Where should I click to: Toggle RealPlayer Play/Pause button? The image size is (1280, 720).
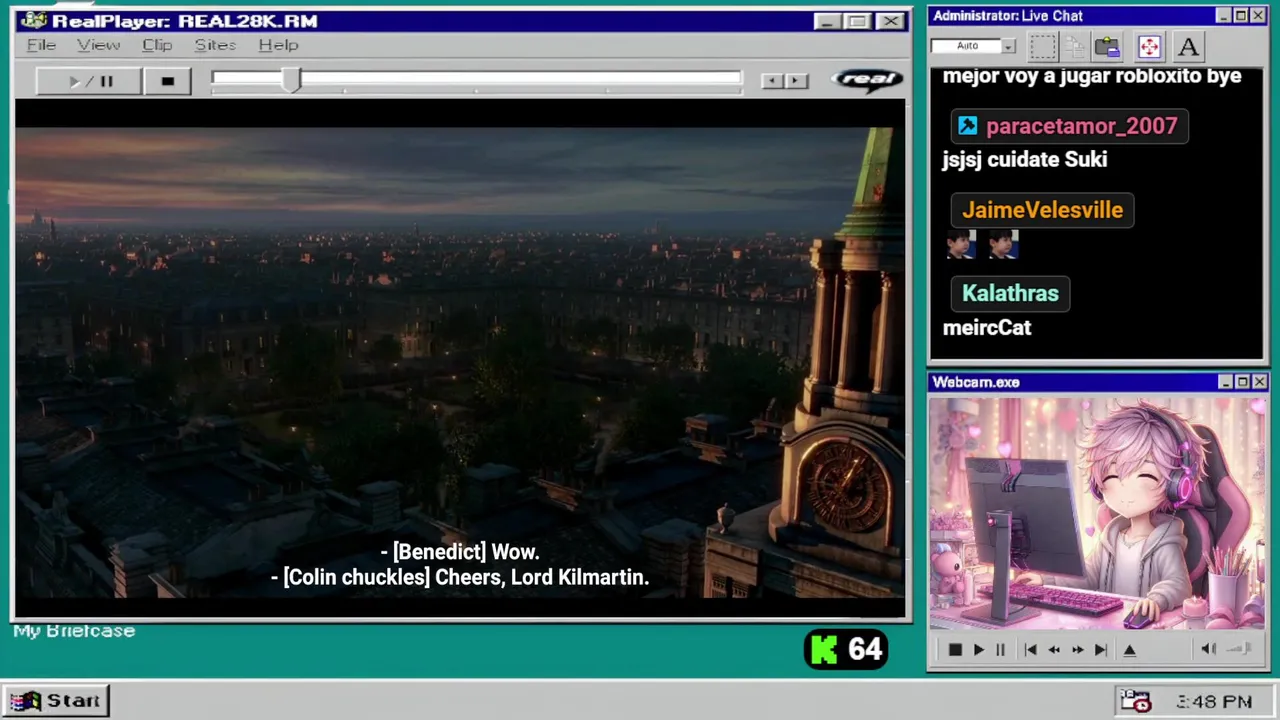pyautogui.click(x=88, y=81)
